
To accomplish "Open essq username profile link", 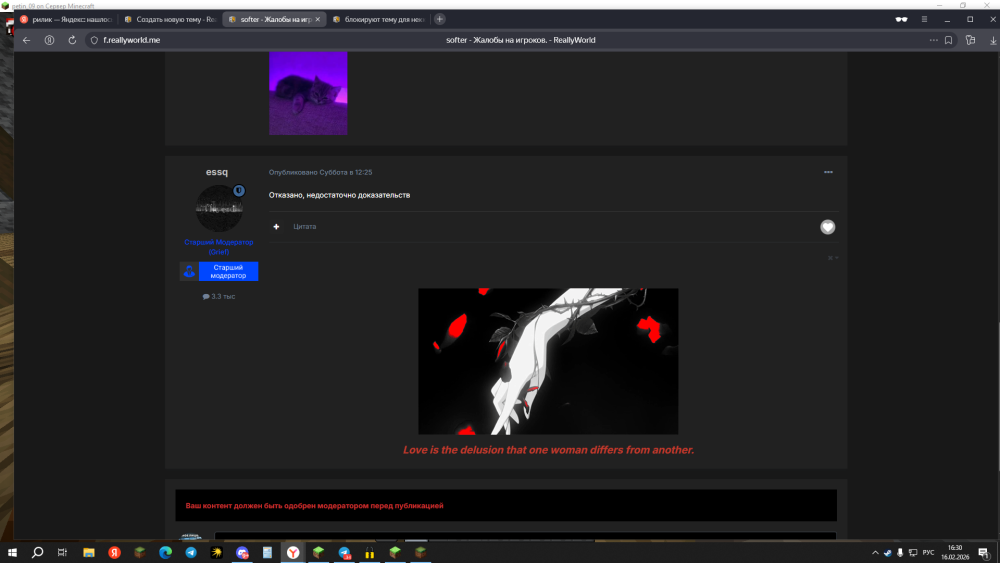I will [x=217, y=172].
